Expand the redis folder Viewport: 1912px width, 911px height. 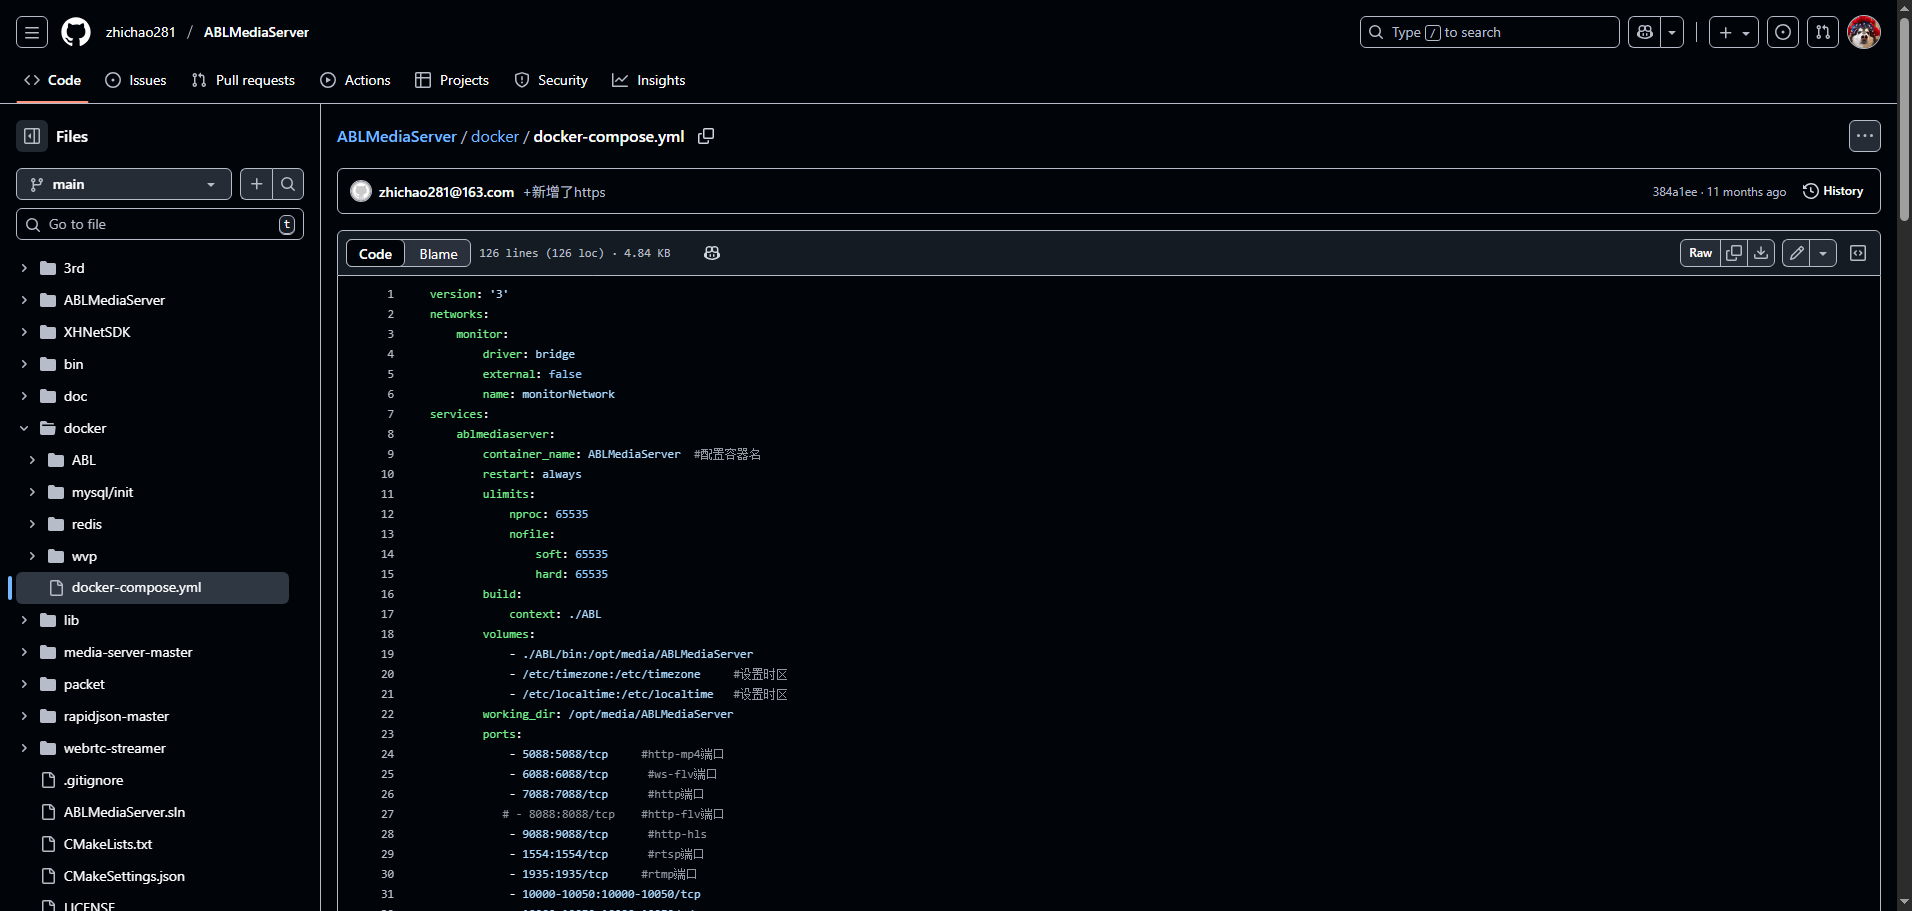click(x=32, y=524)
